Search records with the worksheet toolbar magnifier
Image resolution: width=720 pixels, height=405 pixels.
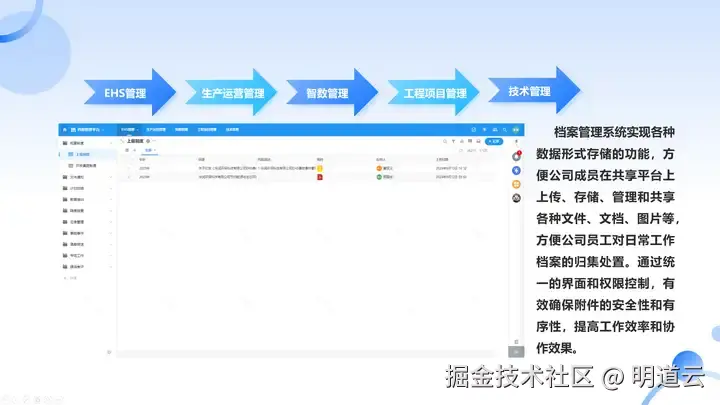444,141
